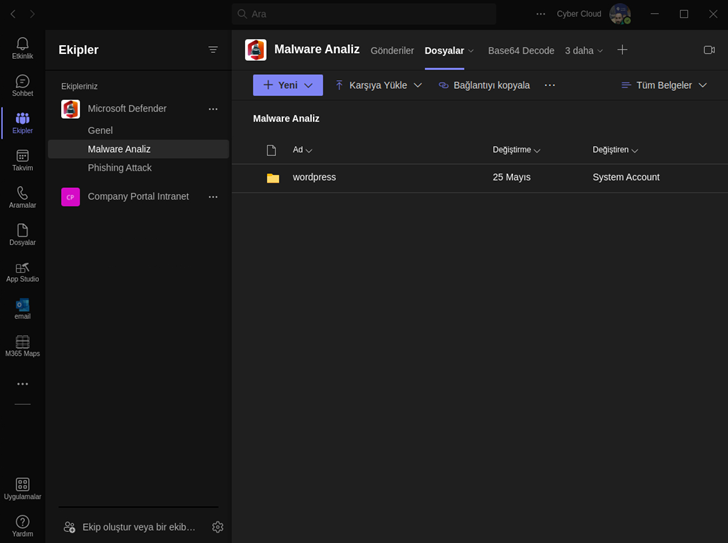Open the Cyber Cloud profile picture
This screenshot has width=728, height=543.
pos(619,14)
